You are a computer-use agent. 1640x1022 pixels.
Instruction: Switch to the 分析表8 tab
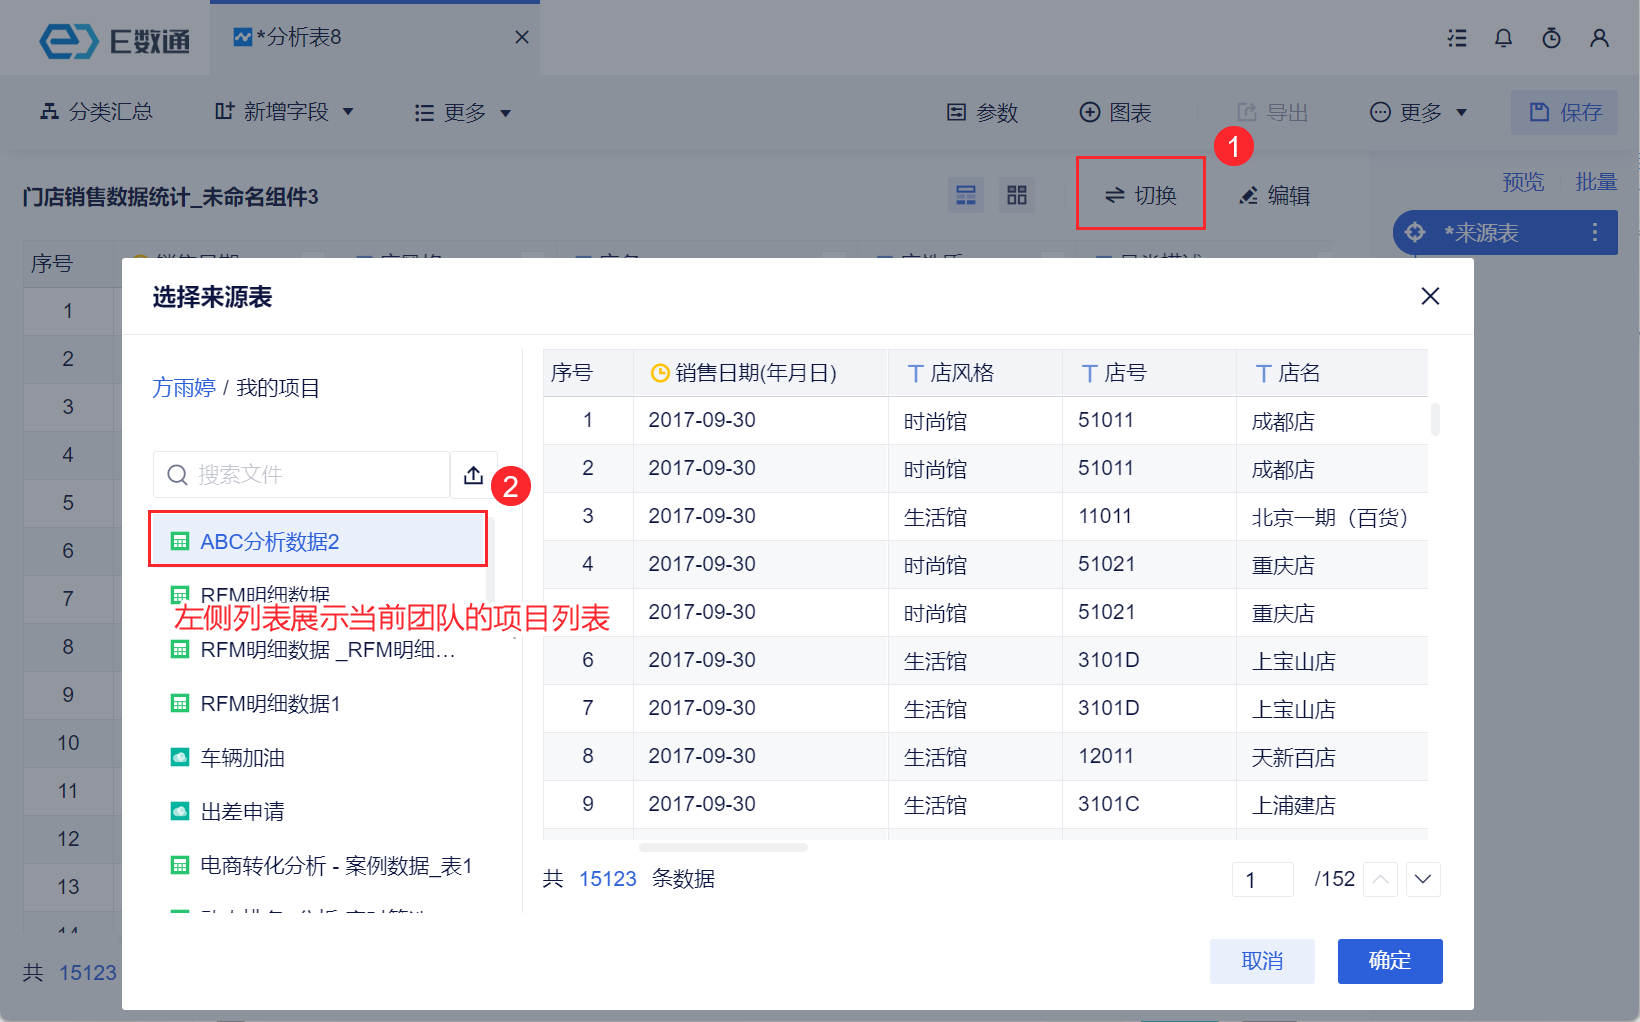pos(375,37)
